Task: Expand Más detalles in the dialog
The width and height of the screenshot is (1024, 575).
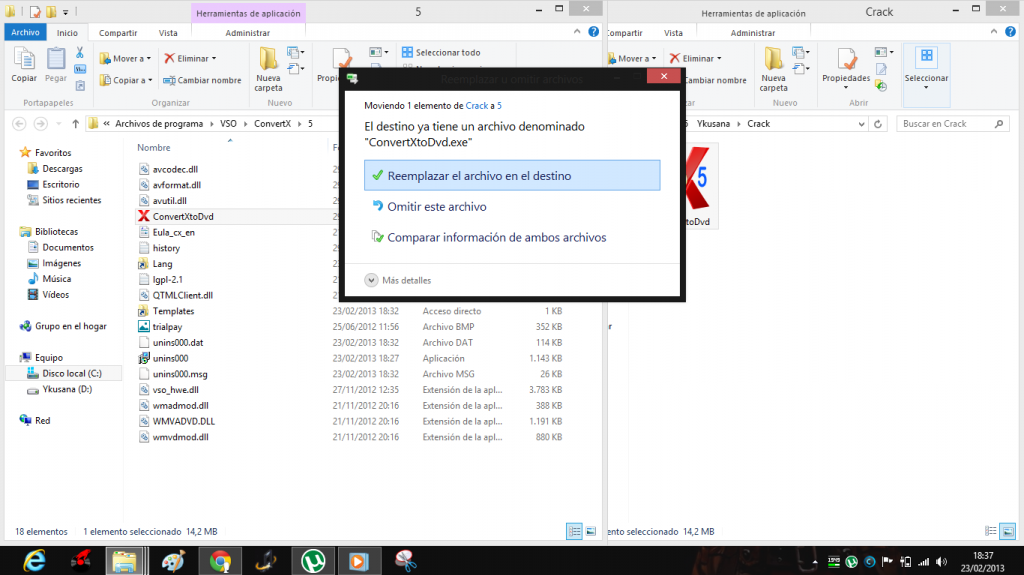Action: coord(398,280)
